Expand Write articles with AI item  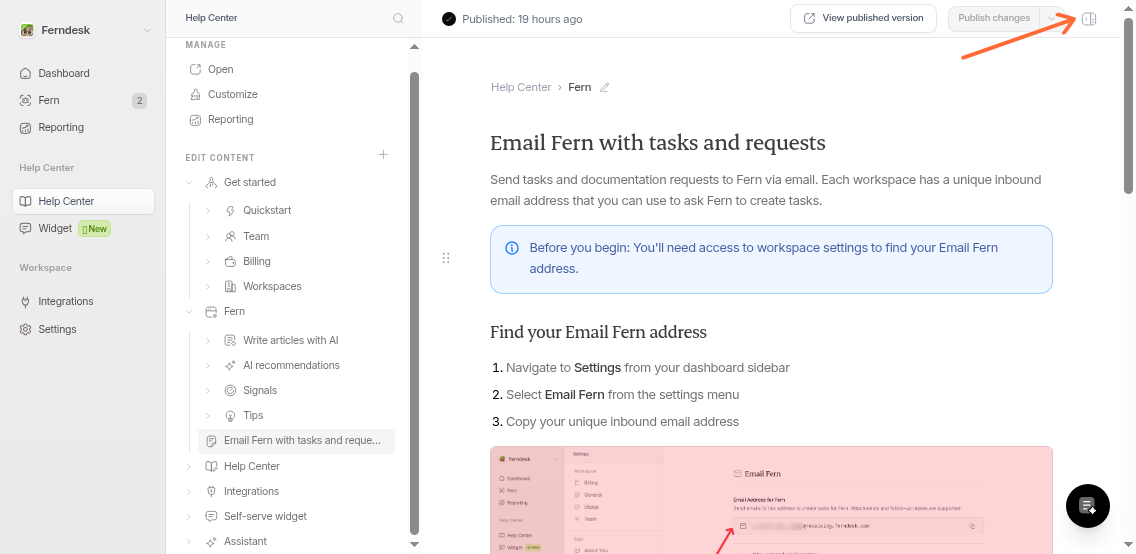click(208, 340)
